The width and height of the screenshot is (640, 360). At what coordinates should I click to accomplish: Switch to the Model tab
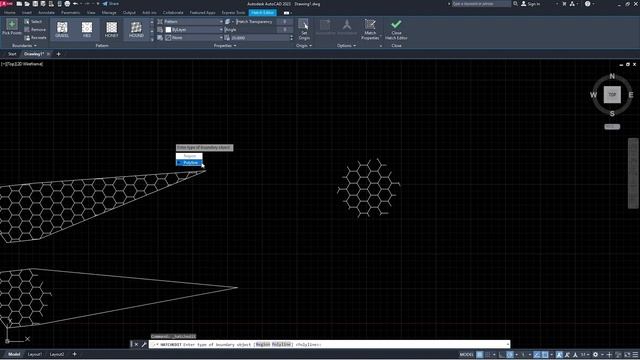pos(14,354)
